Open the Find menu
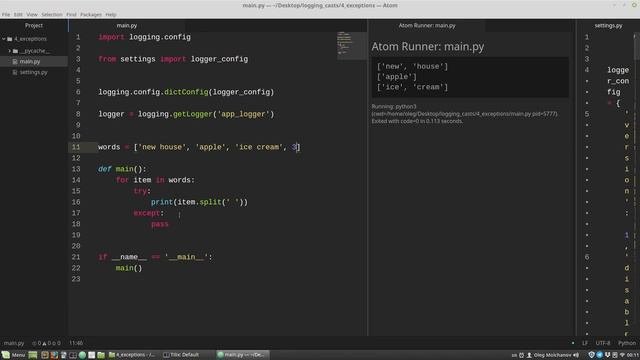 71,14
